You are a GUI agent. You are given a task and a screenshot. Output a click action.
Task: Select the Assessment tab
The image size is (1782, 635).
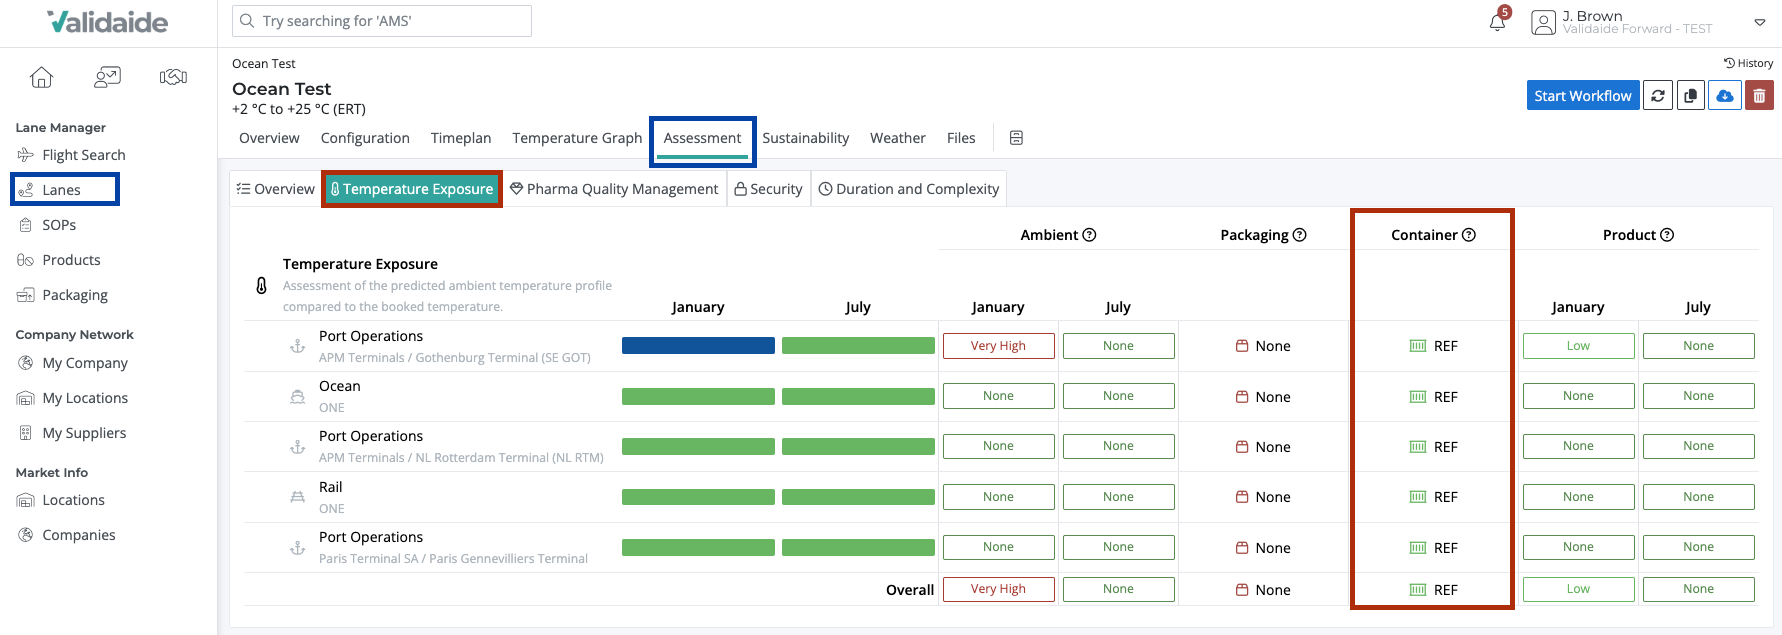click(x=703, y=138)
